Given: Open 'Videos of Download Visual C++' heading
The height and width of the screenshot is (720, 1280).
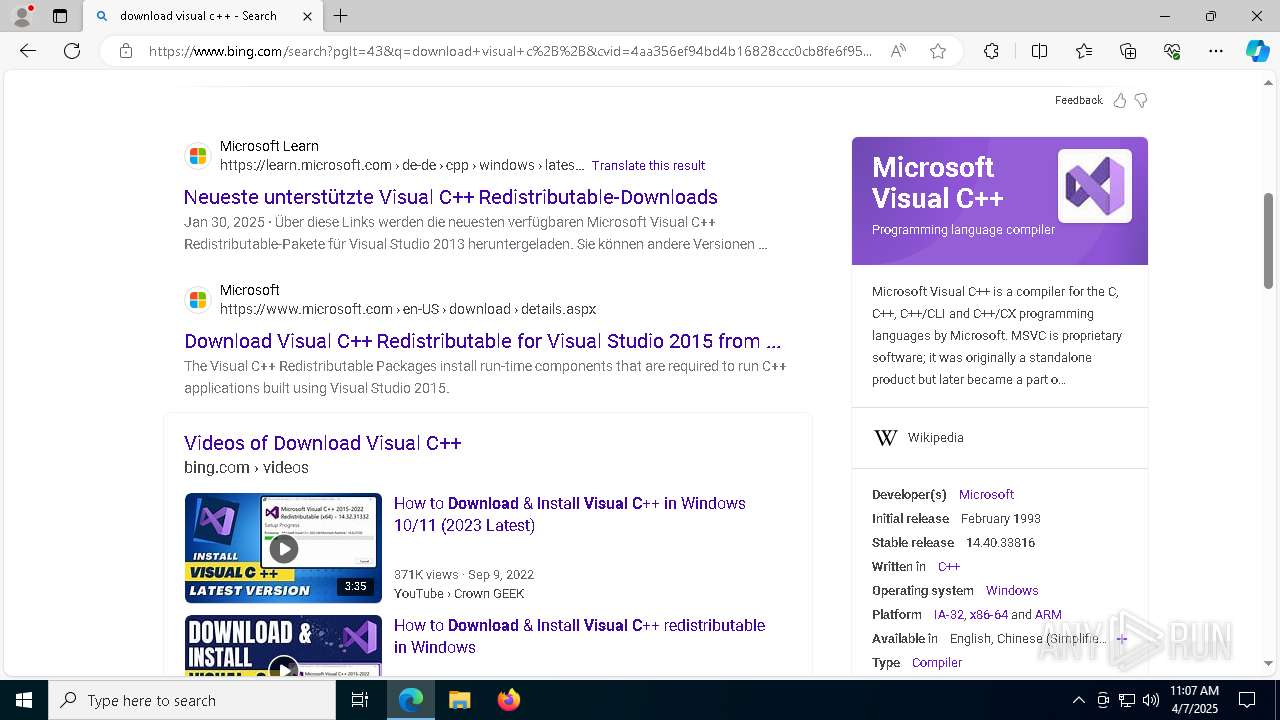Looking at the screenshot, I should pyautogui.click(x=322, y=443).
